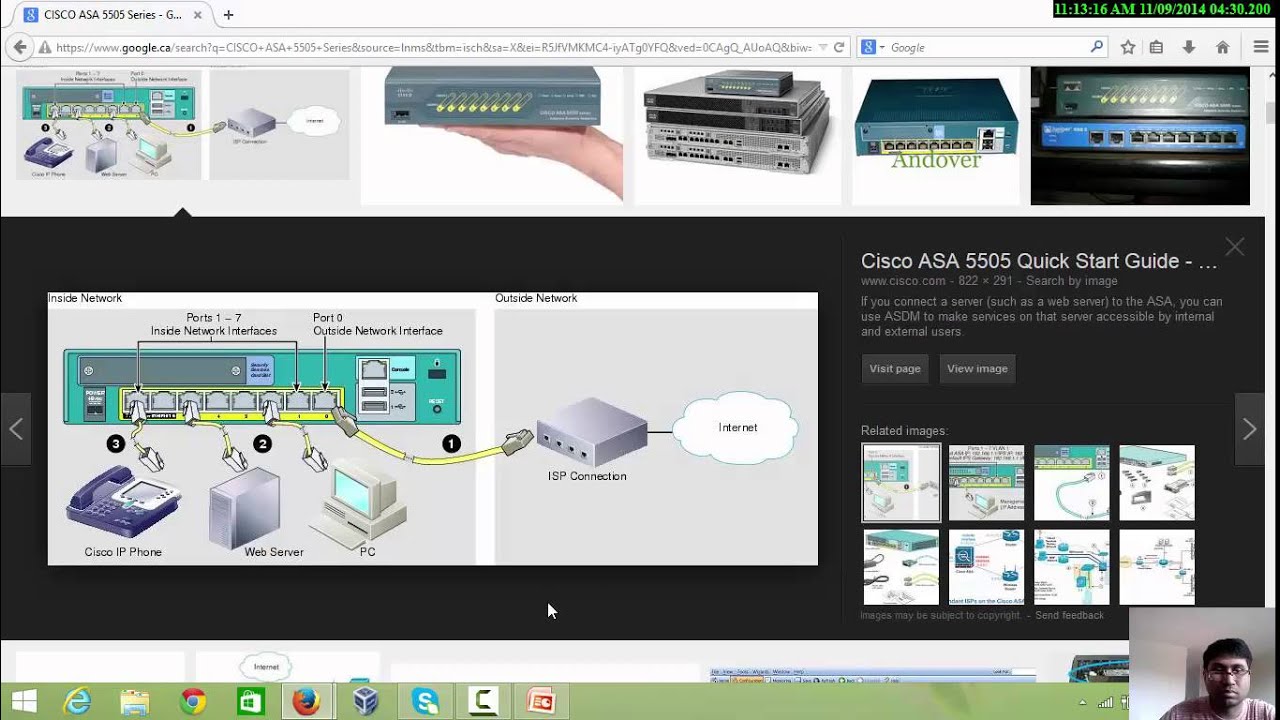The height and width of the screenshot is (720, 1280).
Task: Click in the URL address bar
Action: 433,47
